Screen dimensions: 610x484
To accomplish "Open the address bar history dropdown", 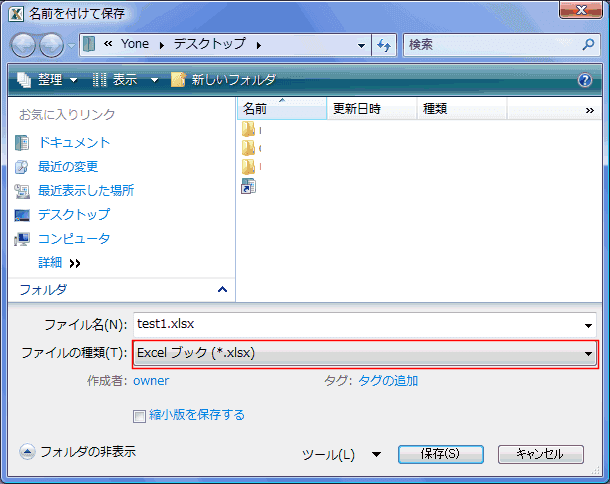I will [x=361, y=46].
